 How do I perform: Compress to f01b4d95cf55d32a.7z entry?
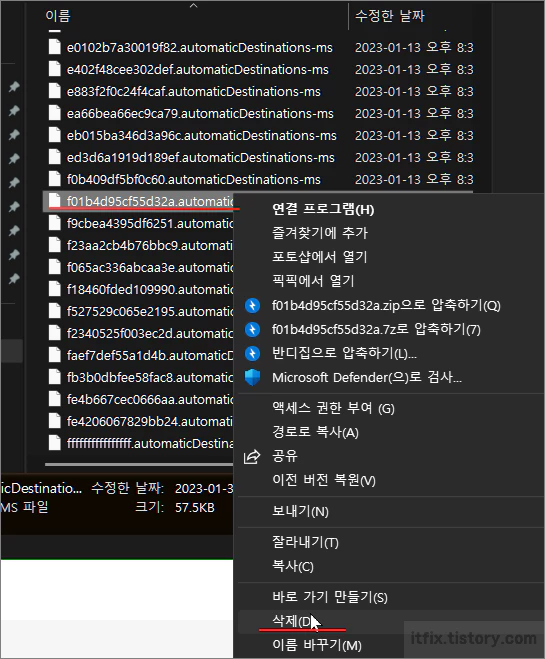(x=376, y=330)
